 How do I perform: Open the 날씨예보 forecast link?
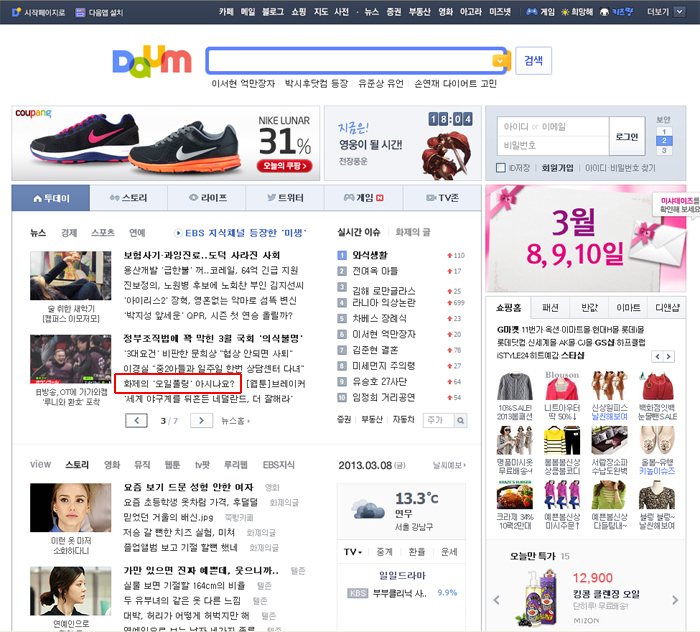pos(449,465)
